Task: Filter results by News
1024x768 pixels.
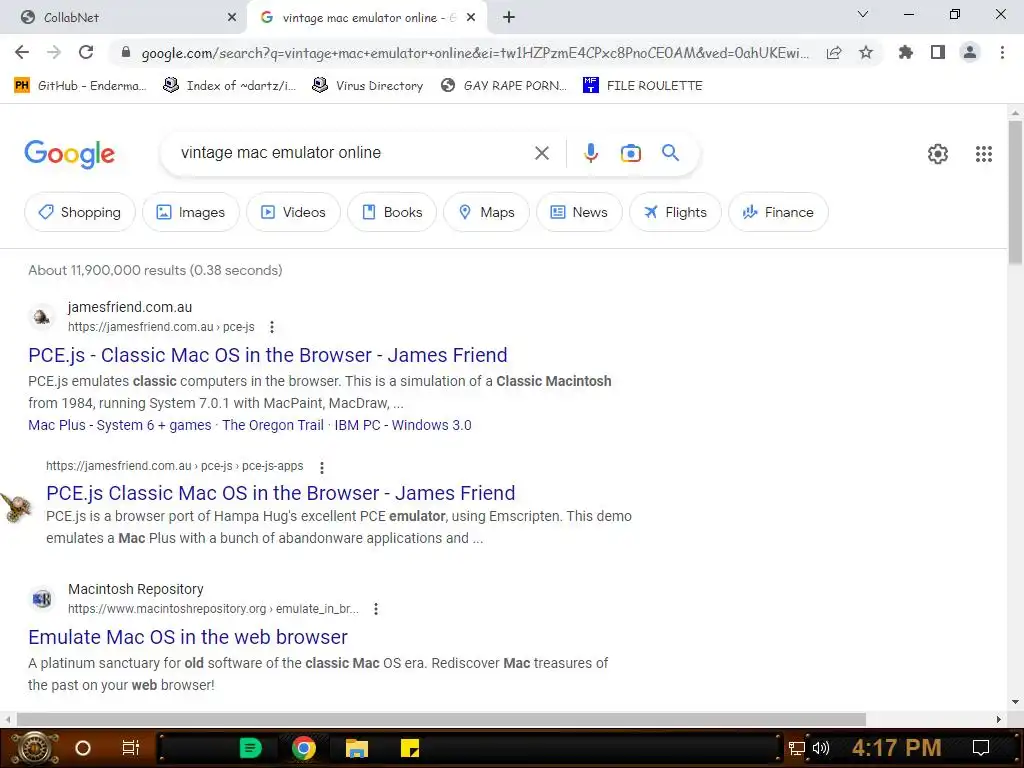Action: [x=579, y=212]
